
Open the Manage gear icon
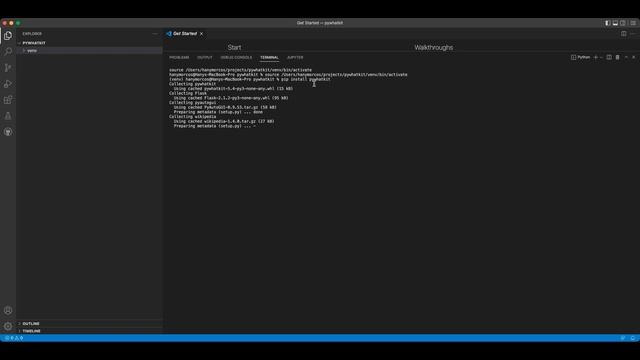tap(8, 326)
